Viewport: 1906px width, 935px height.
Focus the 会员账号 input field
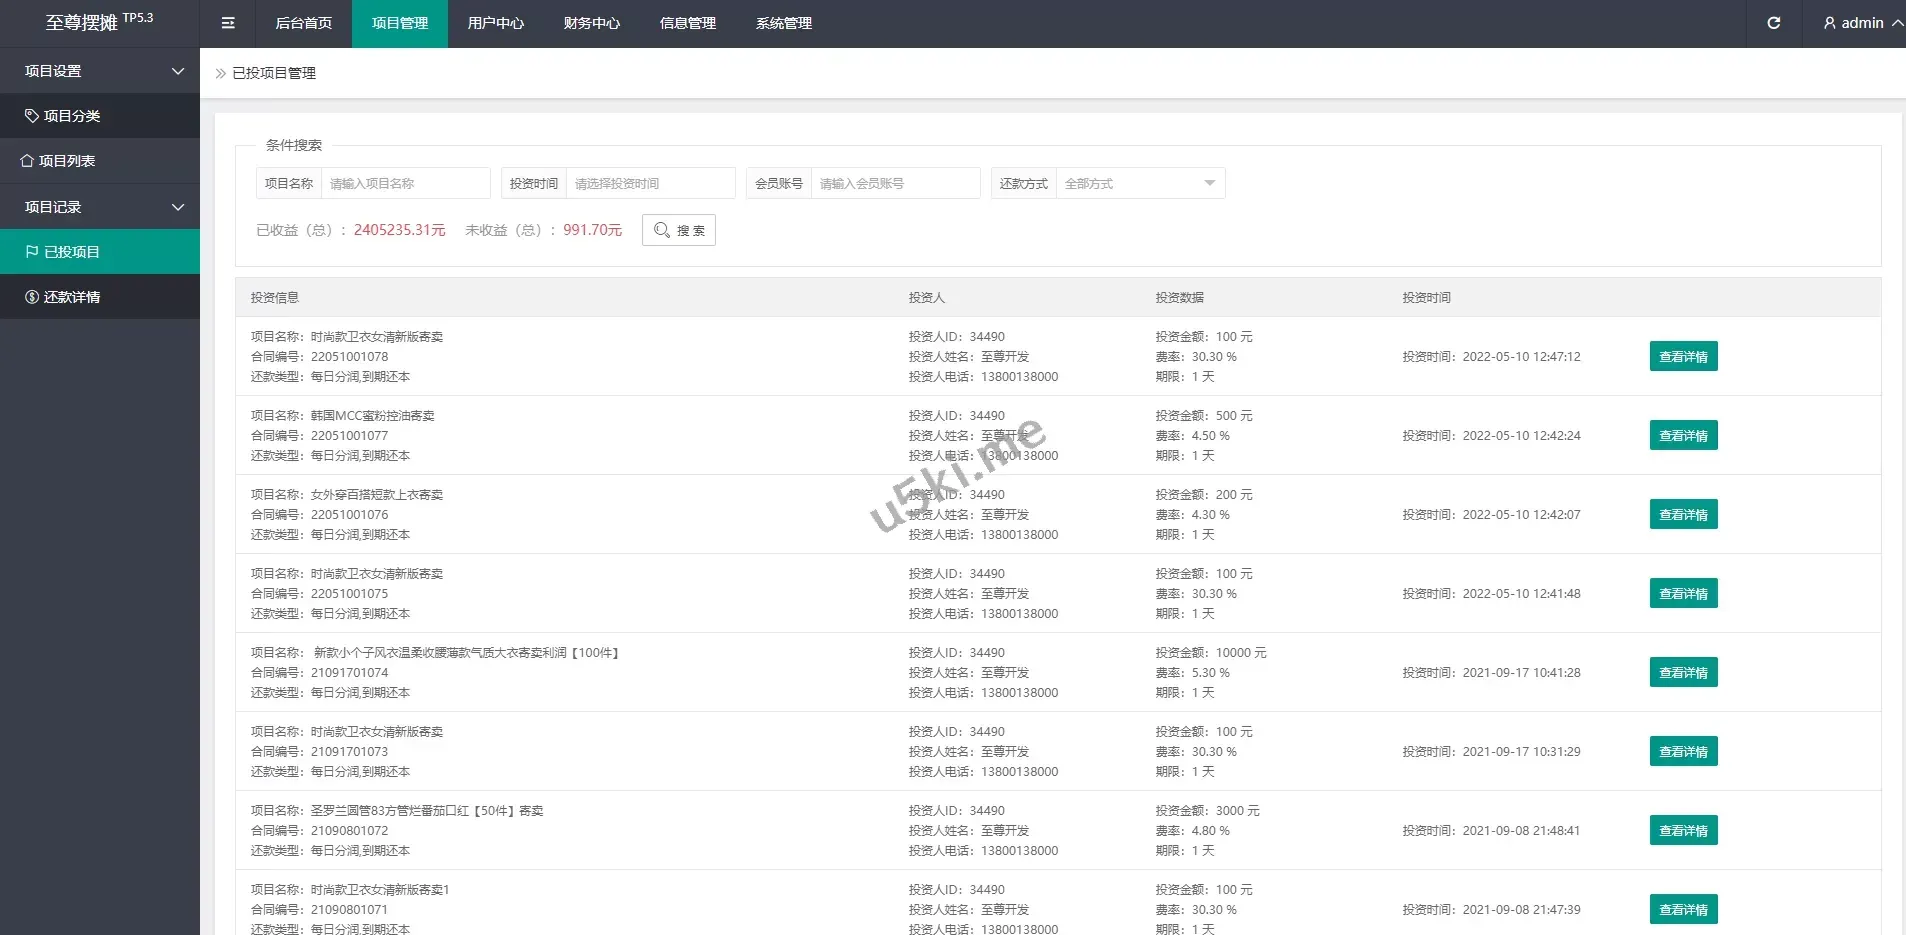[x=895, y=184]
